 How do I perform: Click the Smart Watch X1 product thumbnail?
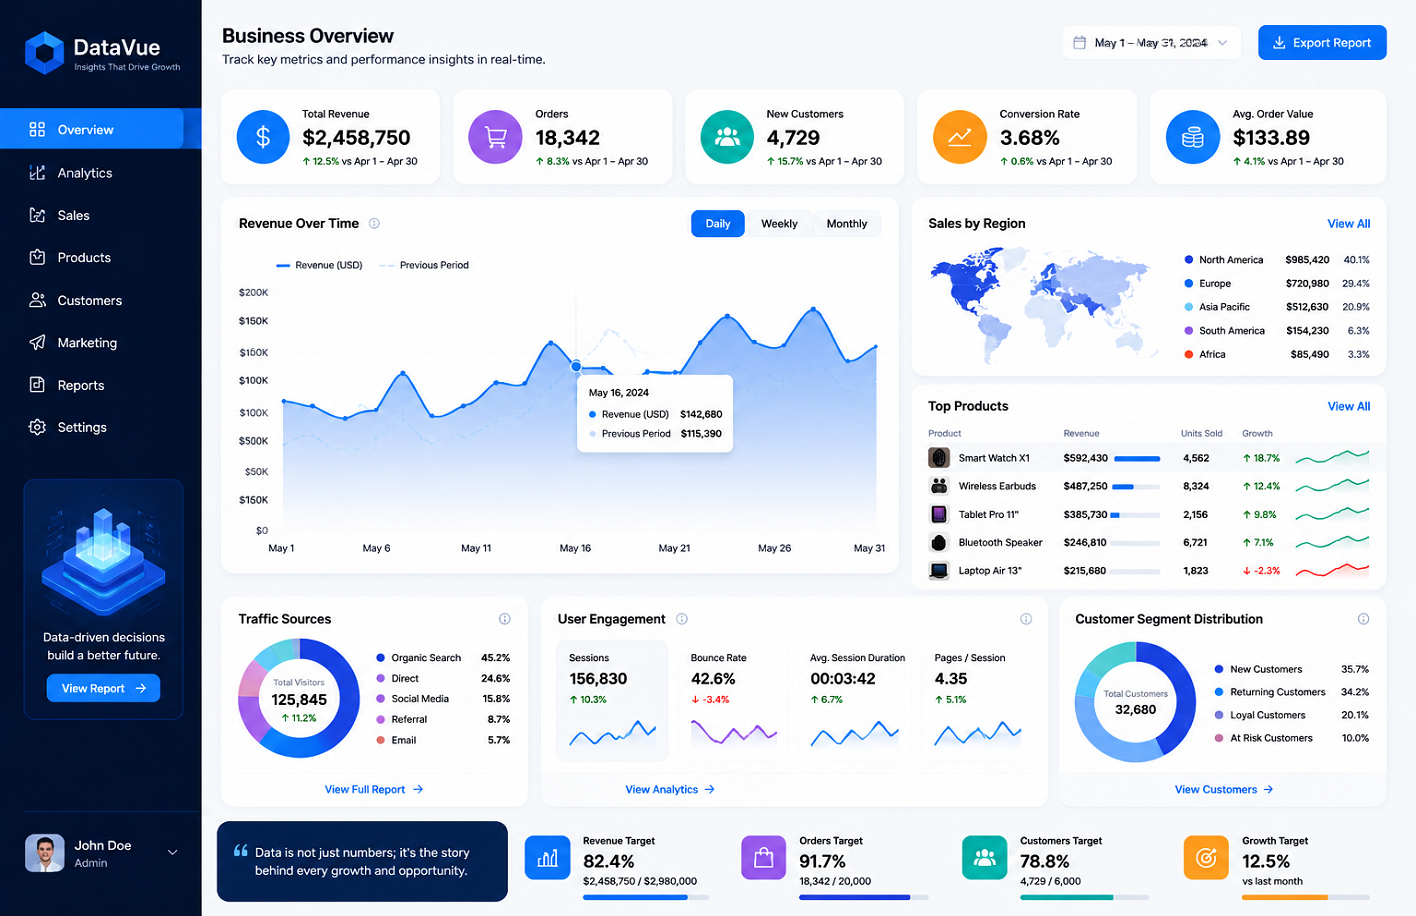938,457
